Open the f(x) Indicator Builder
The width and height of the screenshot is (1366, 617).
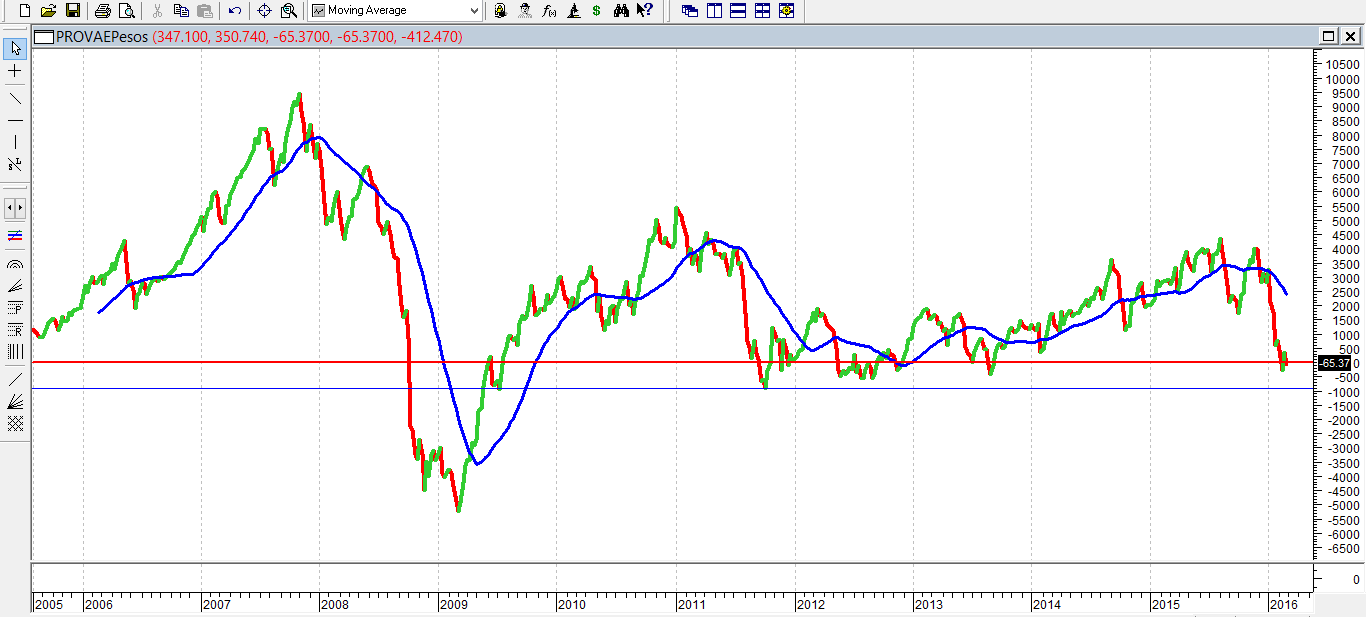(548, 10)
